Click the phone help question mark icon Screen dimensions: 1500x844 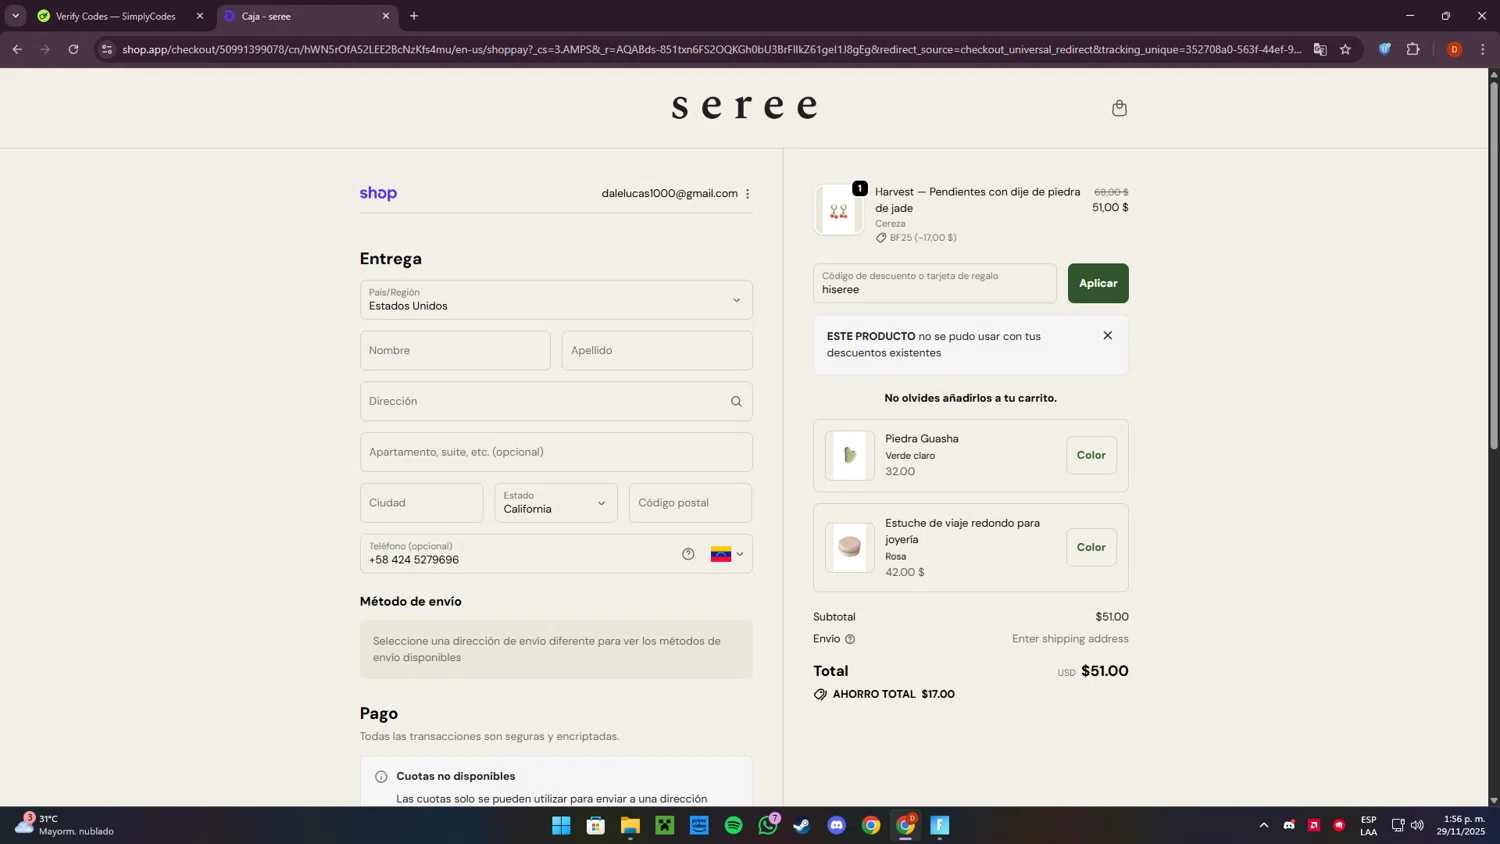coord(688,554)
